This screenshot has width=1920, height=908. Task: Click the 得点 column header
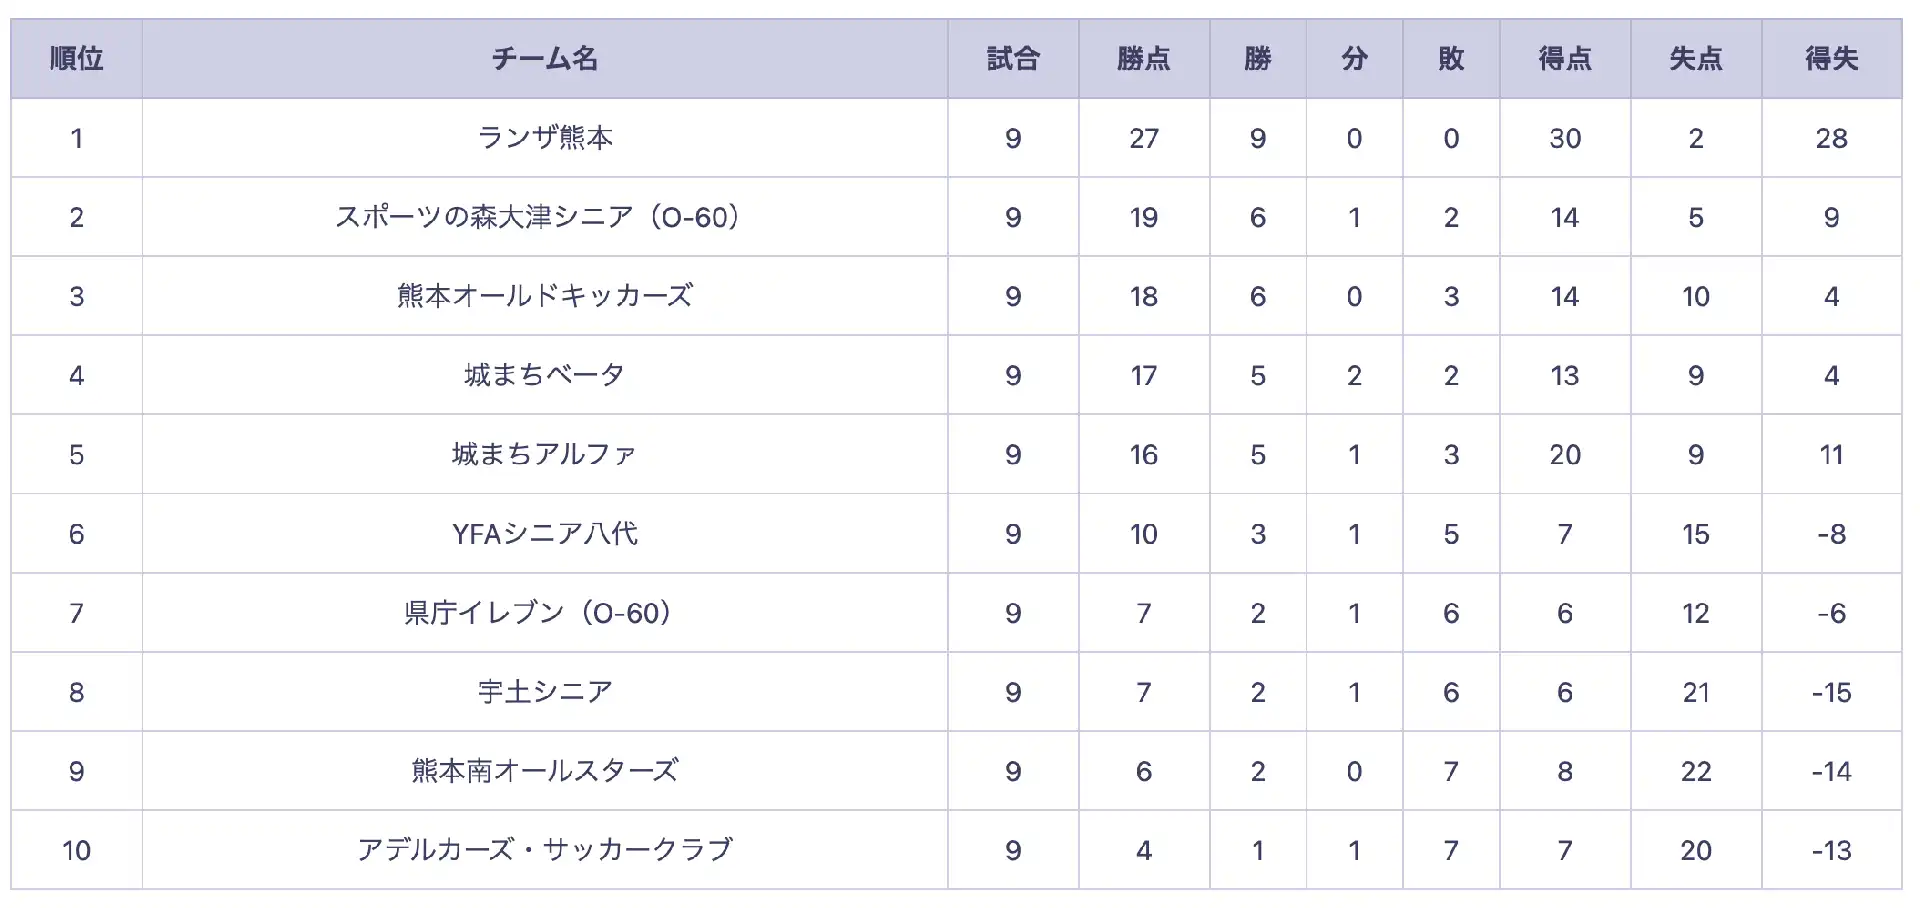(x=1565, y=59)
